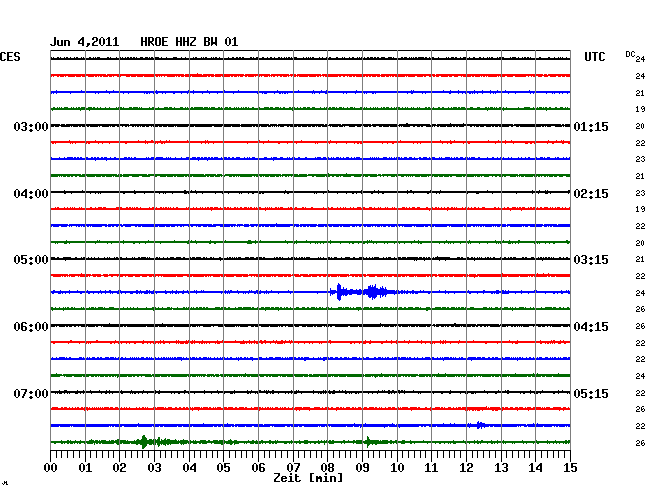Image resolution: width=650 pixels, height=494 pixels.
Task: Click minute tick label '14' on time axis
Action: pos(536,468)
